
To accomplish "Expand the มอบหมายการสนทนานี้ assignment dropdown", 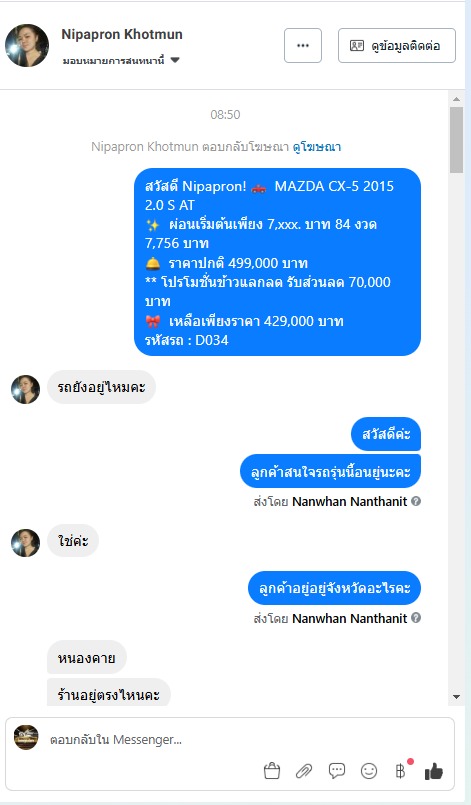I will pyautogui.click(x=121, y=61).
